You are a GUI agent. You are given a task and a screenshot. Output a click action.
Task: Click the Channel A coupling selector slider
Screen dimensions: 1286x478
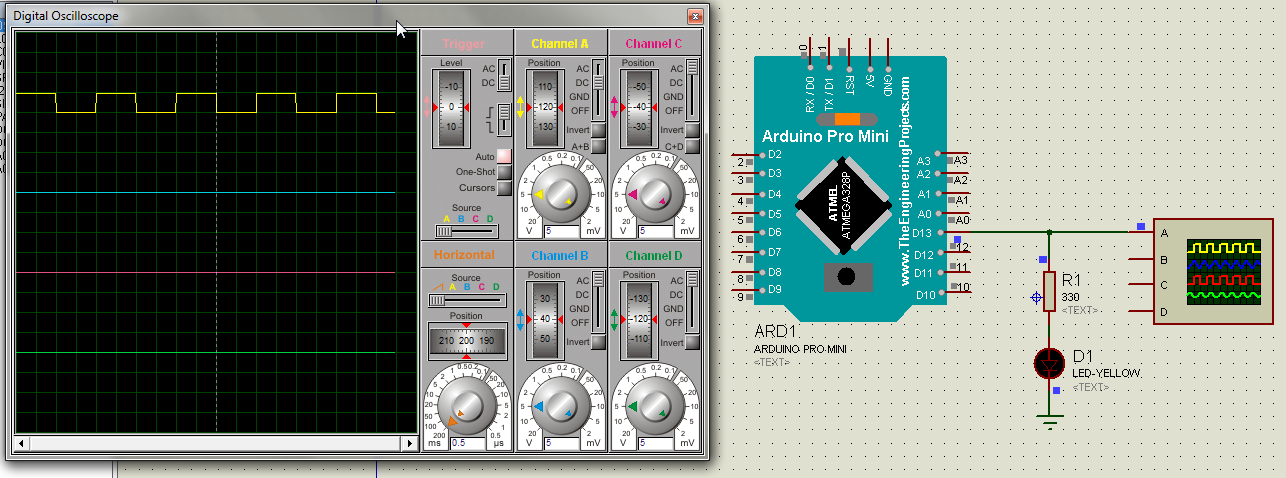coord(598,90)
